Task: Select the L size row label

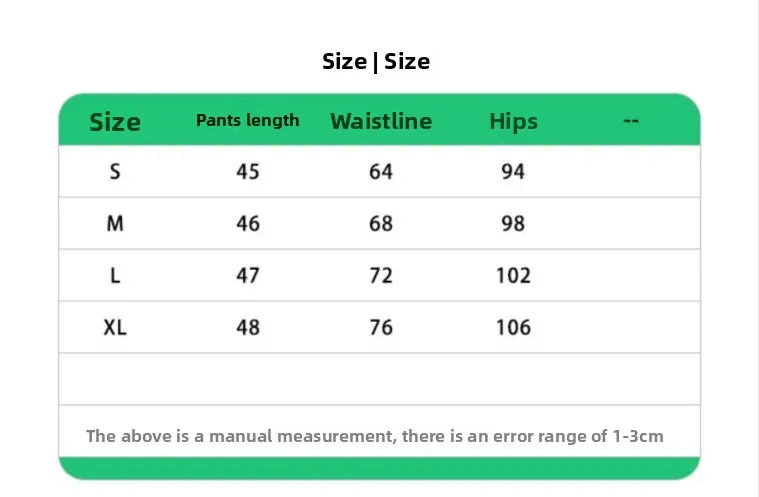Action: coord(115,276)
